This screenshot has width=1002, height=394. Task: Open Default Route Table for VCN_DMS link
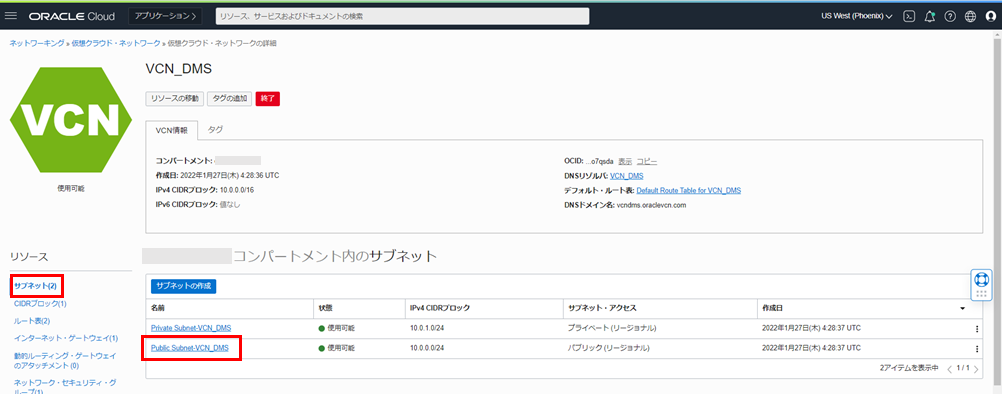tap(689, 190)
